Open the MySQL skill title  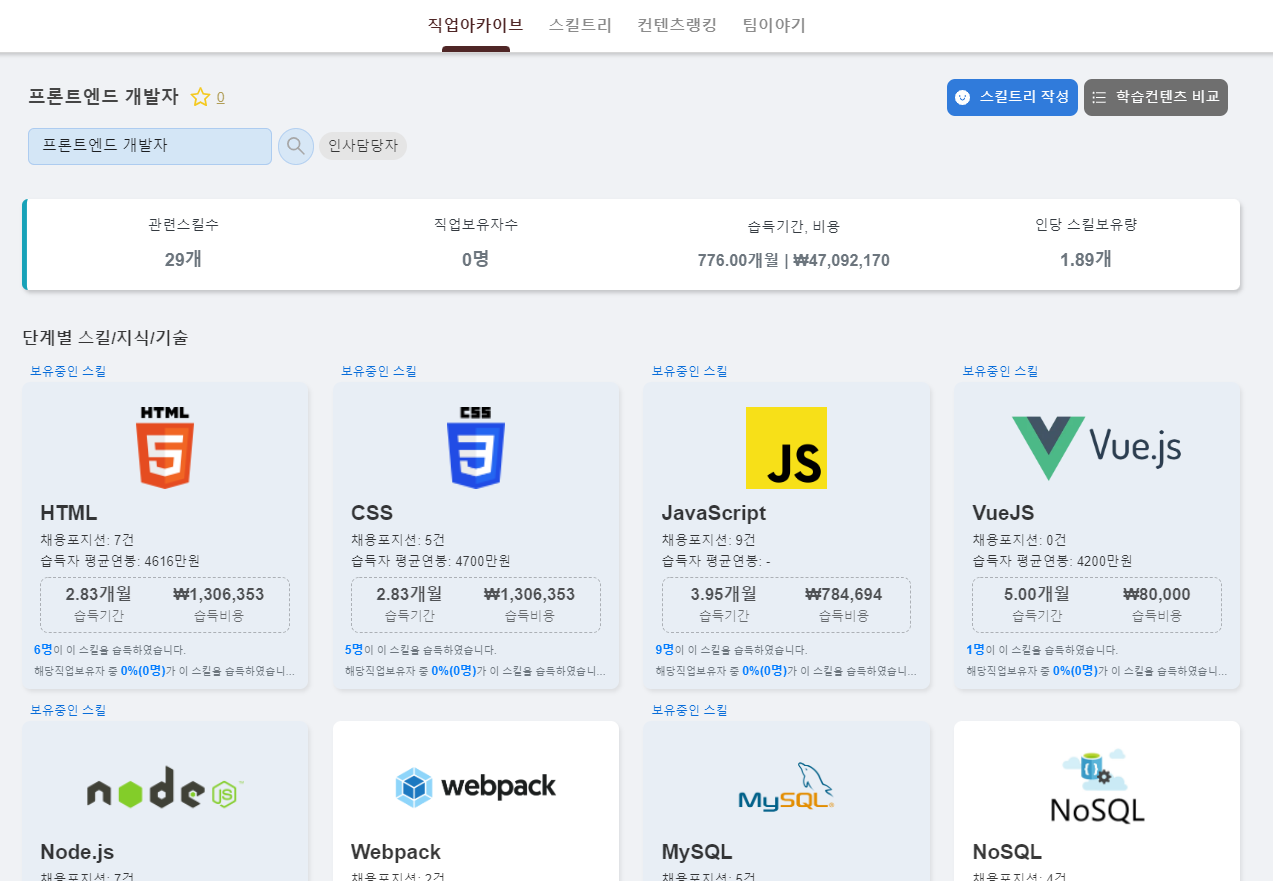tap(697, 852)
